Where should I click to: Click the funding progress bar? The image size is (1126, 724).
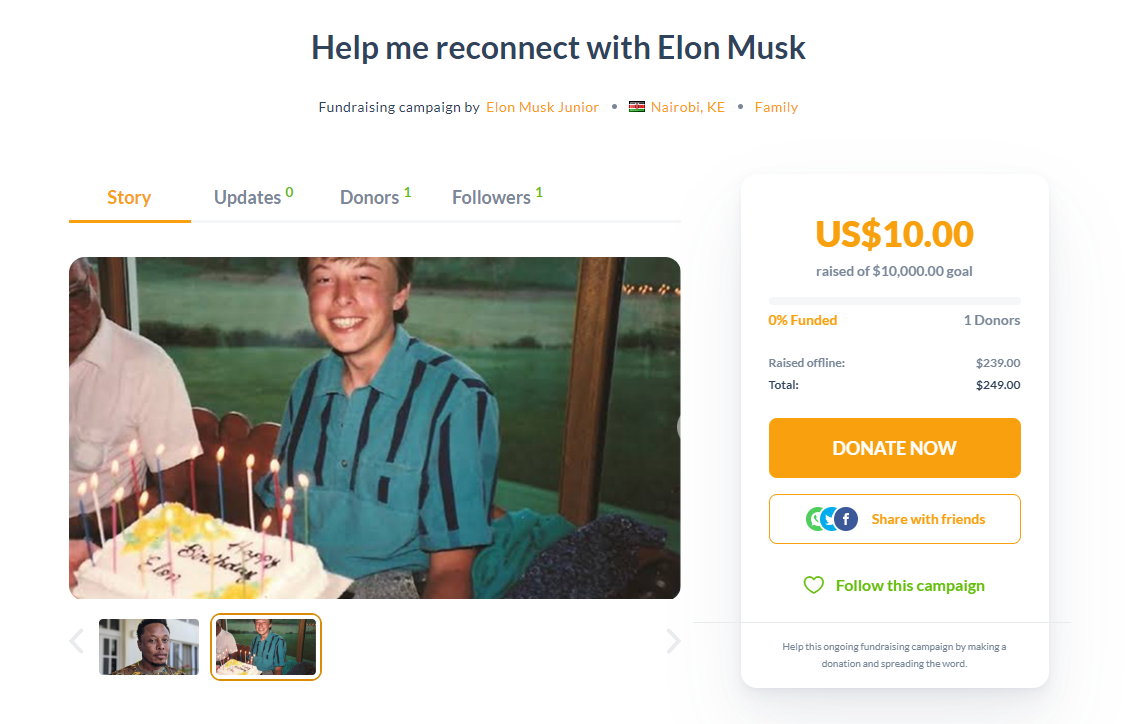[x=894, y=301]
